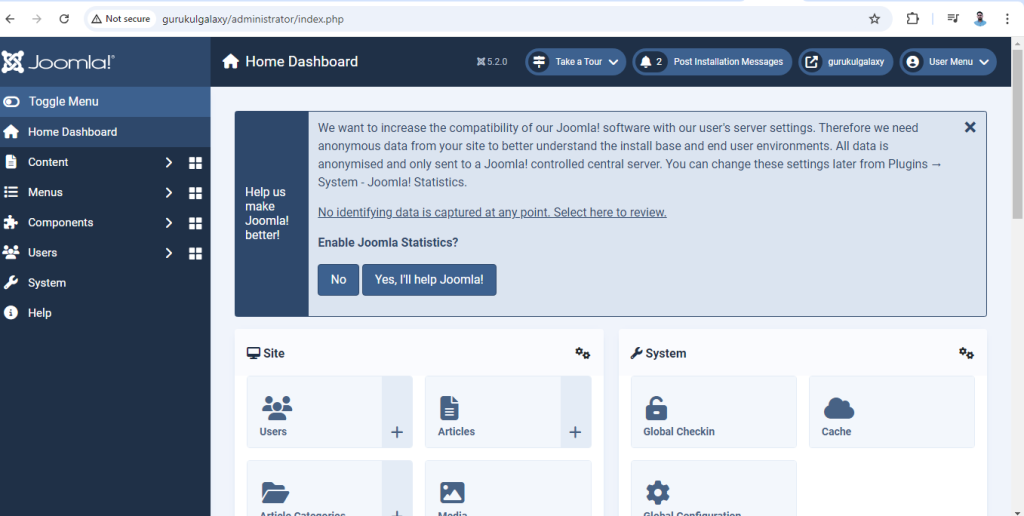Viewport: 1024px width, 516px height.
Task: Open browser Extensions puzzle icon
Action: pos(912,19)
